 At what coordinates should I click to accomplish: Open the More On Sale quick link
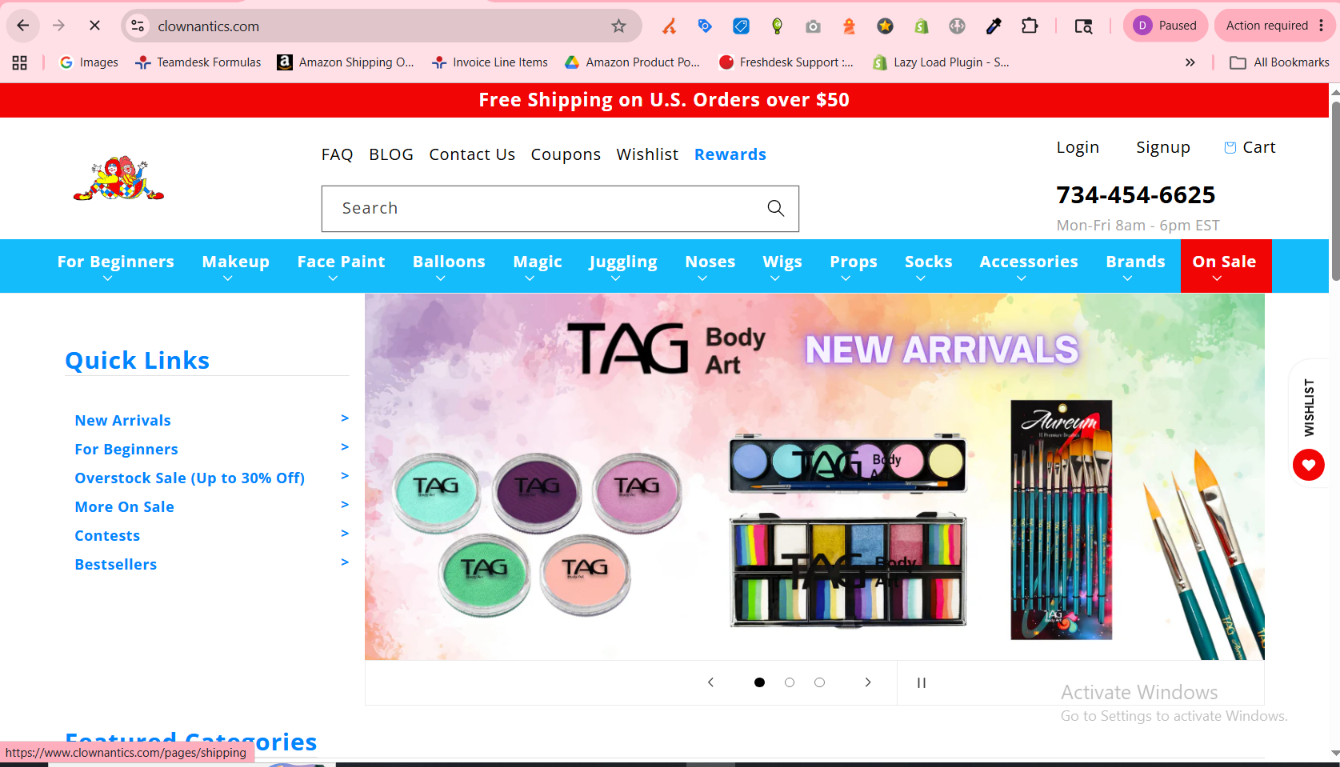[x=125, y=507]
